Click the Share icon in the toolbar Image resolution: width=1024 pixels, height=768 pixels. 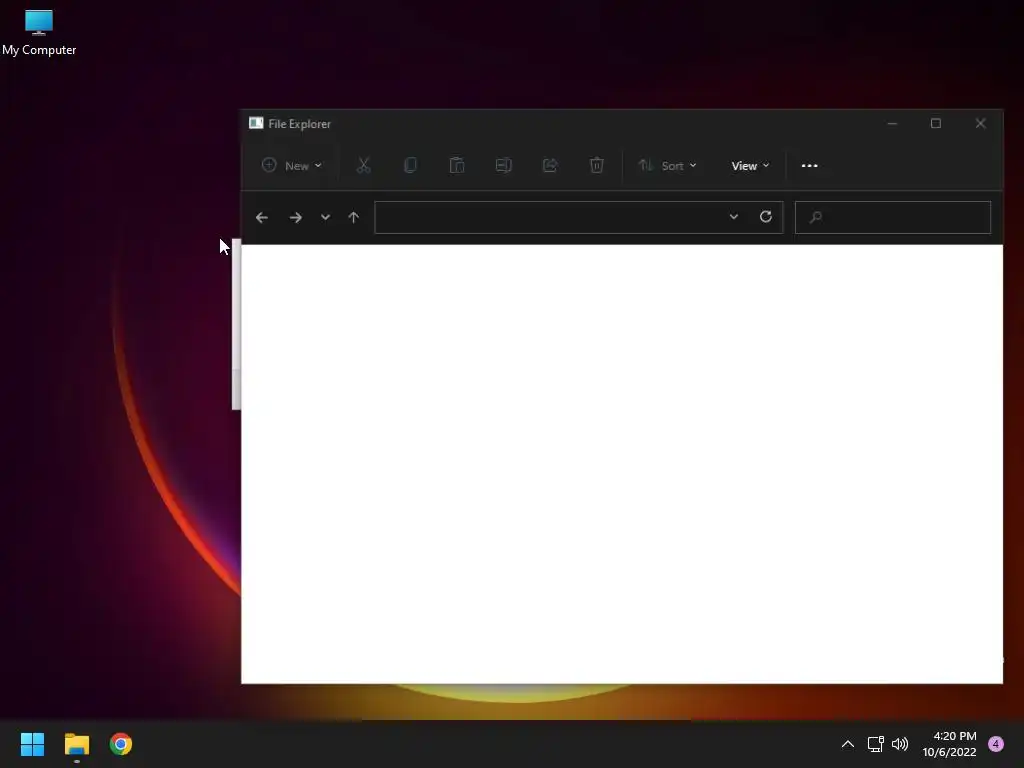pos(550,165)
